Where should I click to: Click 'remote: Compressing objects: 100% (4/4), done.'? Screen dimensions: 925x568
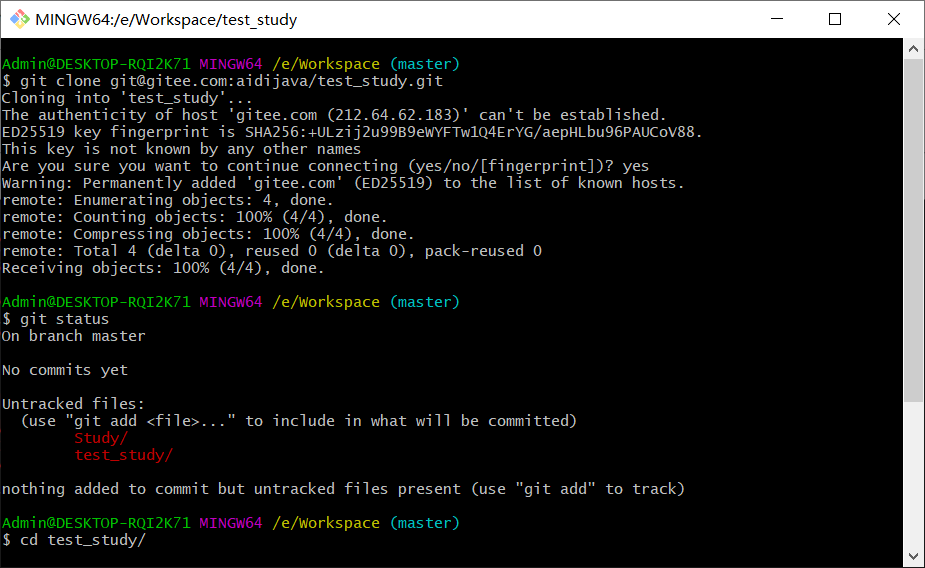click(x=208, y=234)
